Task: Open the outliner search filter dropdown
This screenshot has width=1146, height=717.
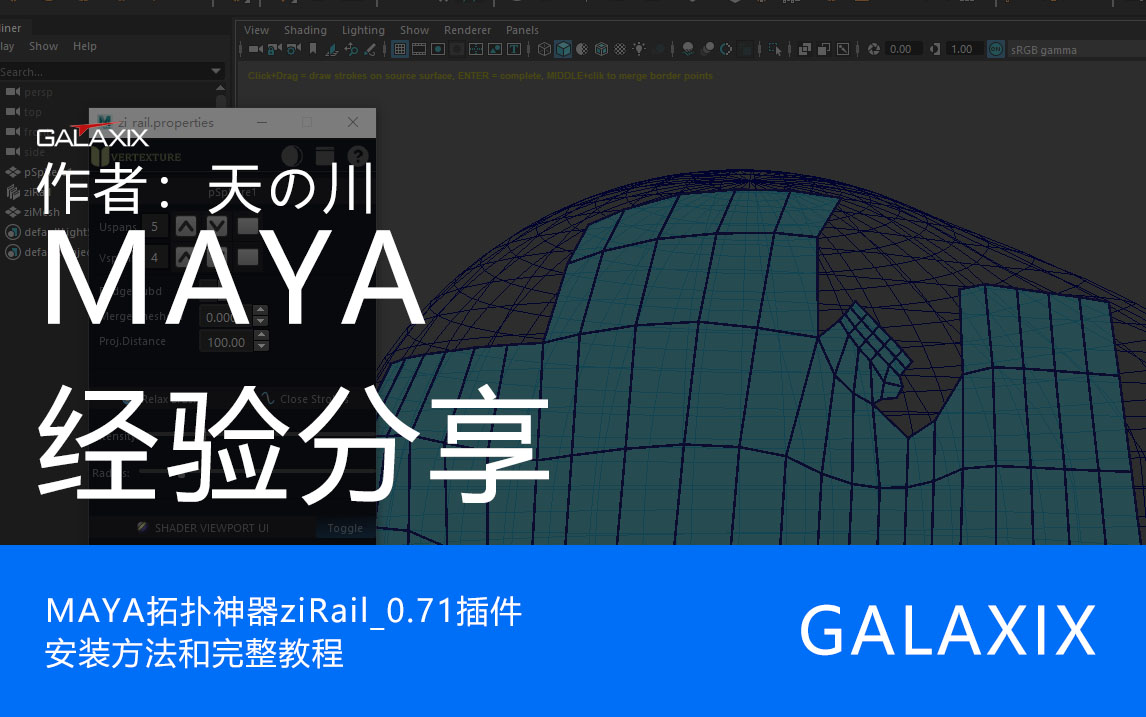Action: [x=217, y=72]
